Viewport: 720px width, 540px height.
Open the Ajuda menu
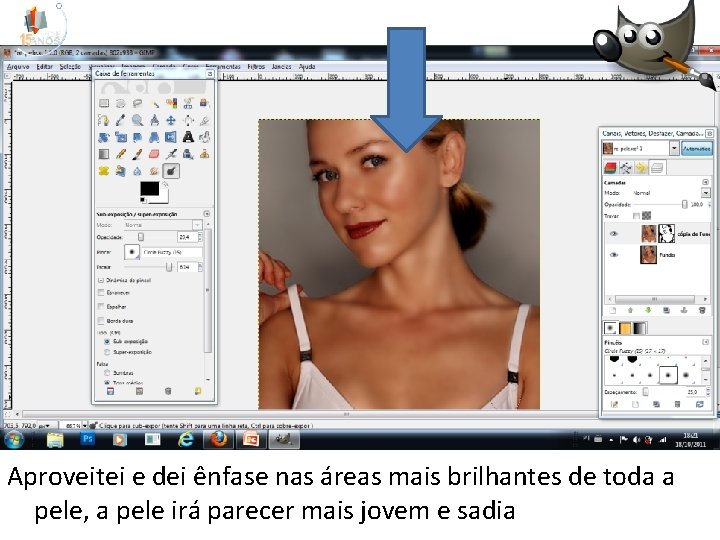click(307, 67)
